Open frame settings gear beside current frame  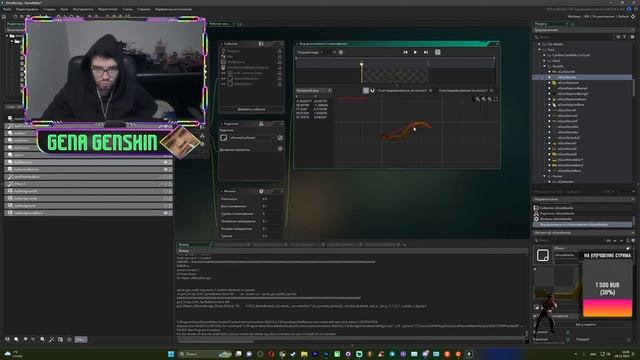[x=341, y=52]
